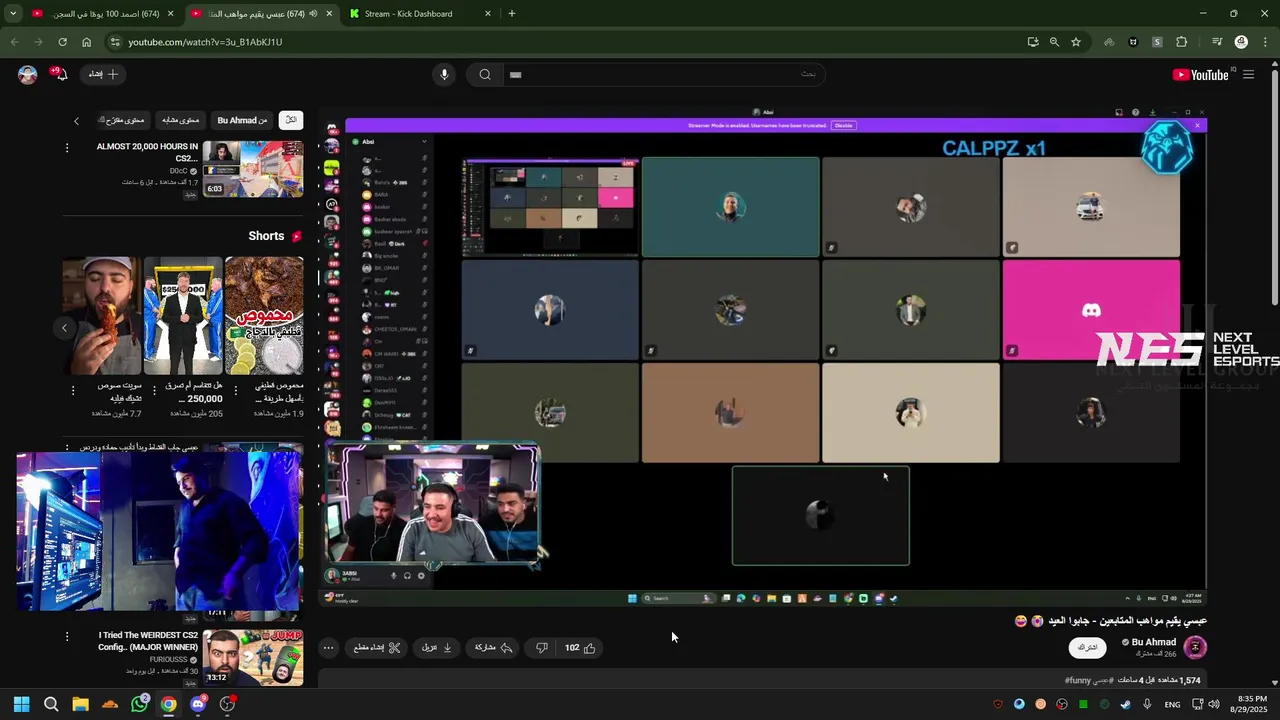
Task: Advance the filter chips with chevron arrow
Action: point(76,121)
